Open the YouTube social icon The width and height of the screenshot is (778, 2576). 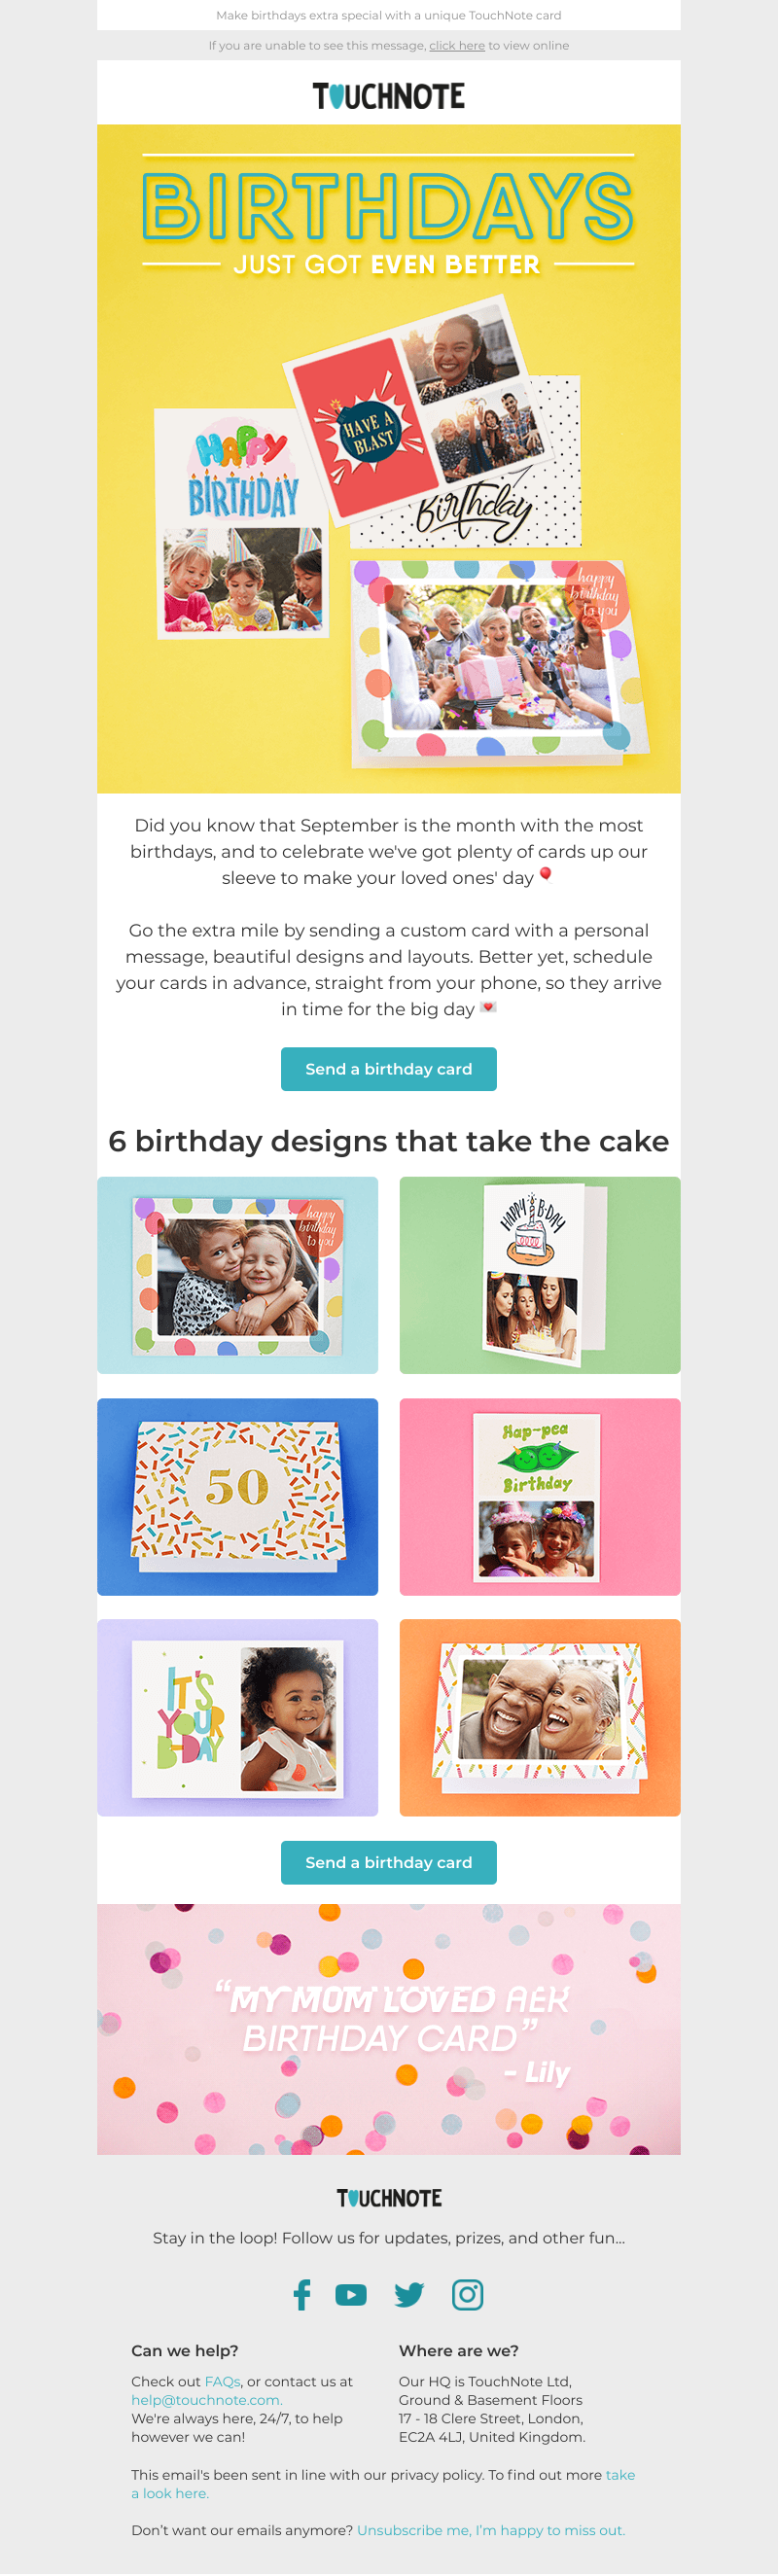point(351,2295)
